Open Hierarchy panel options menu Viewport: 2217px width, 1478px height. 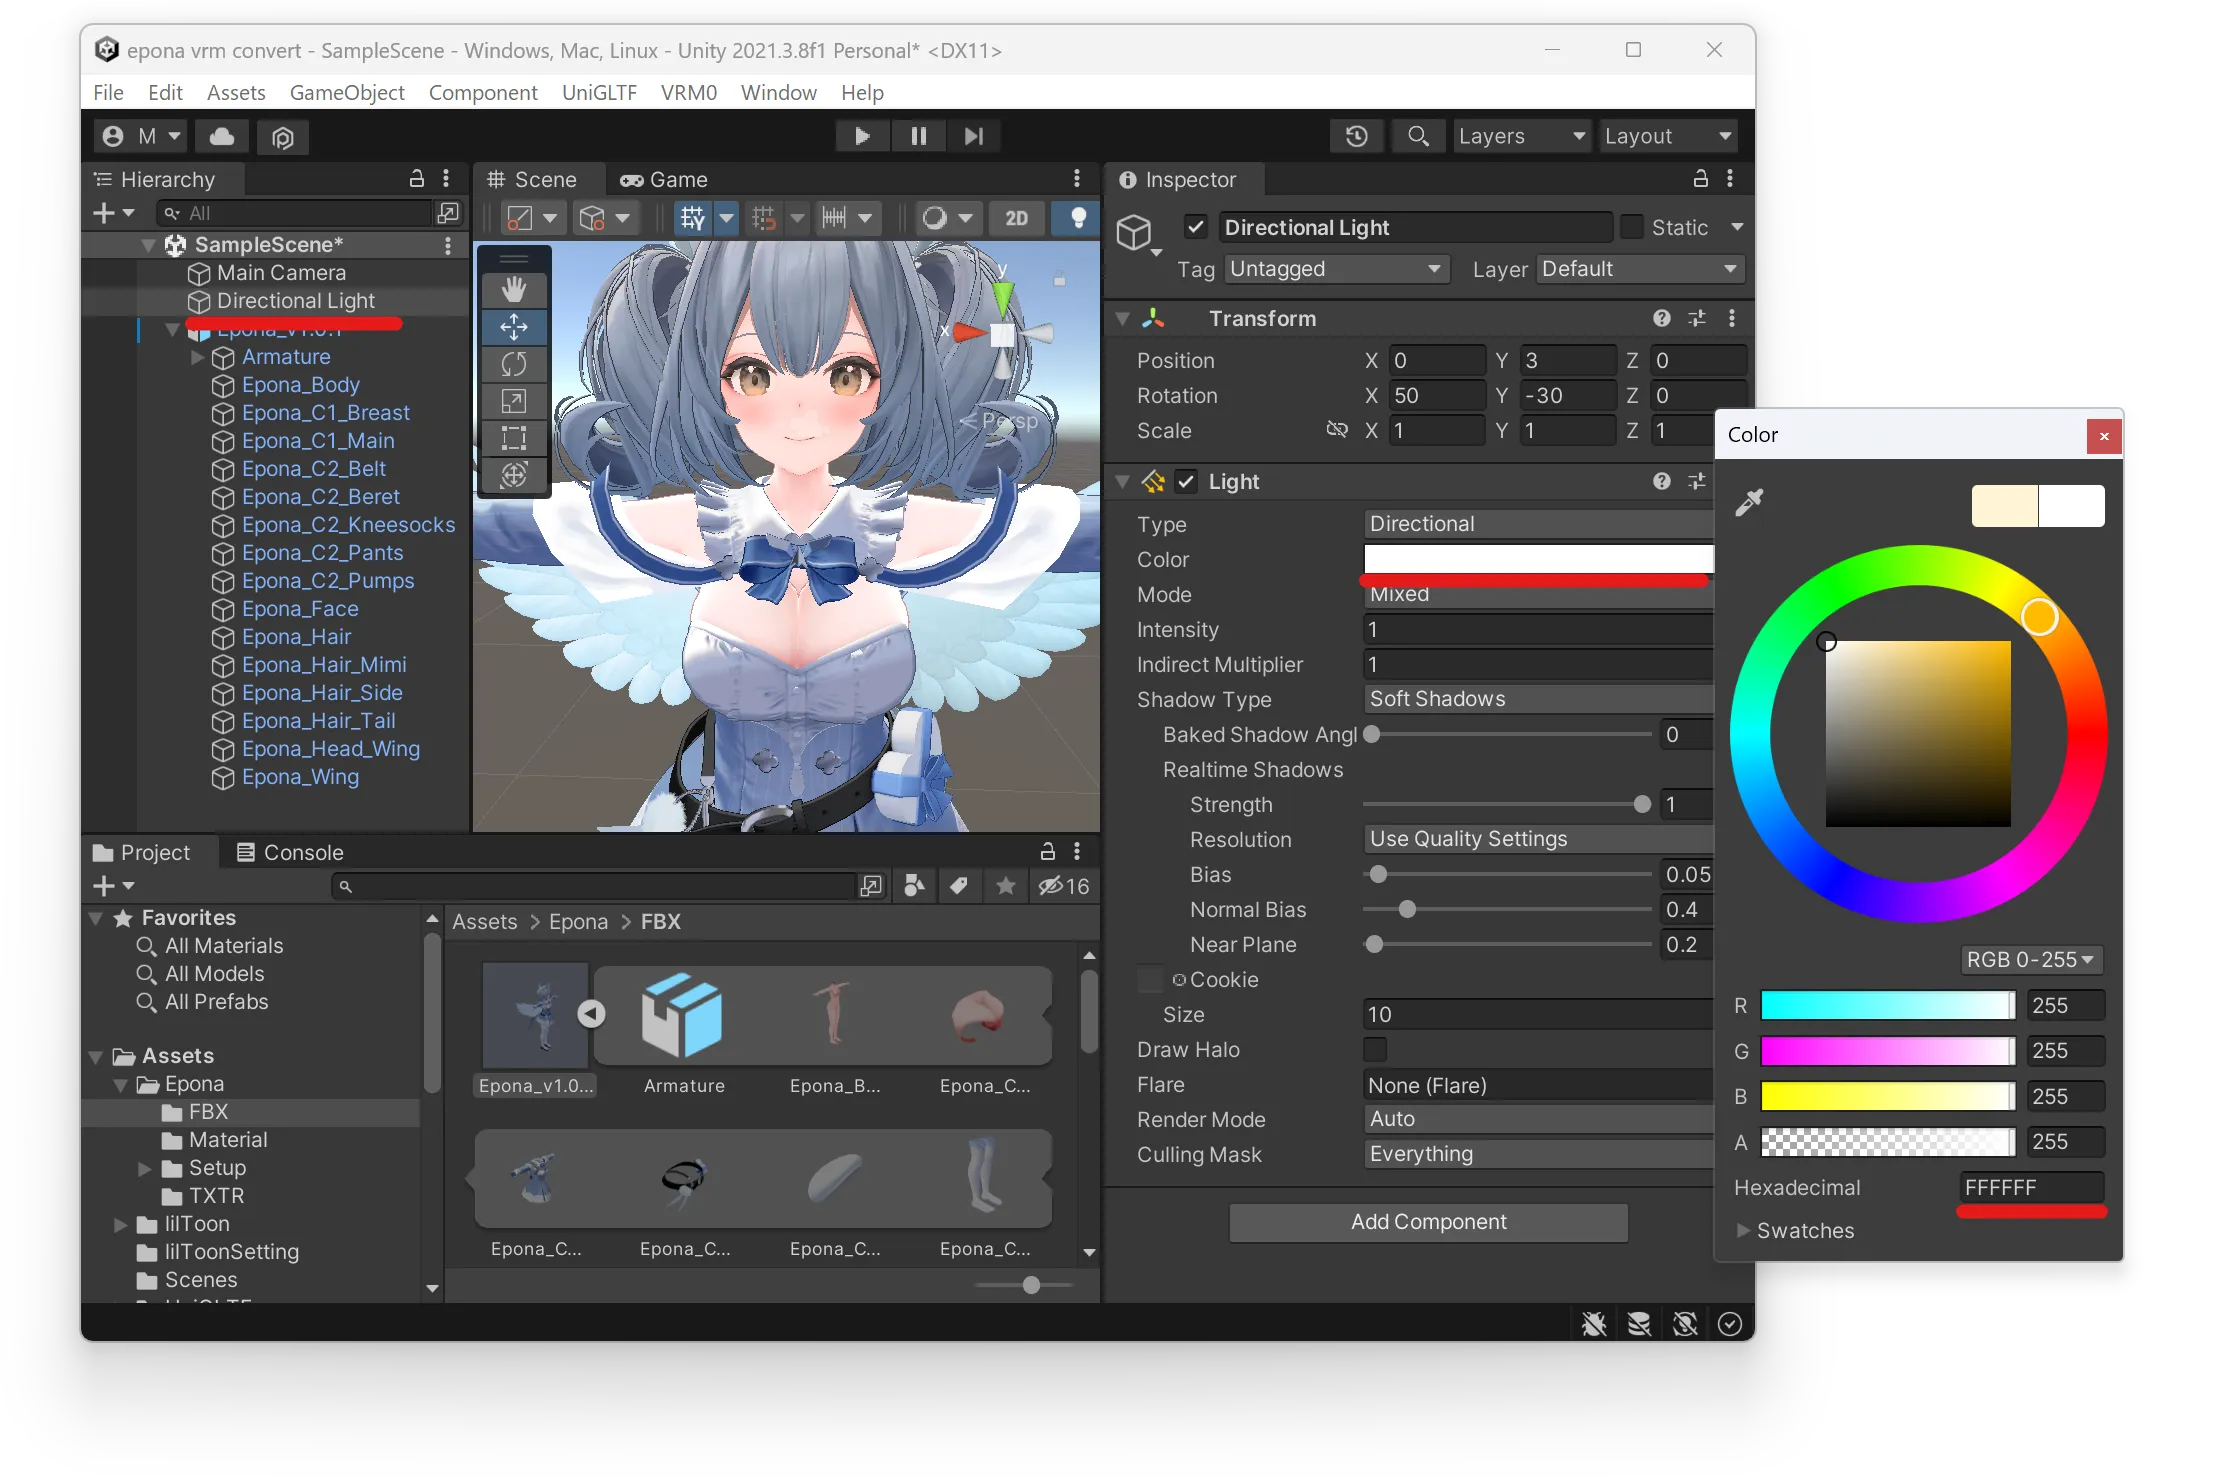click(446, 179)
